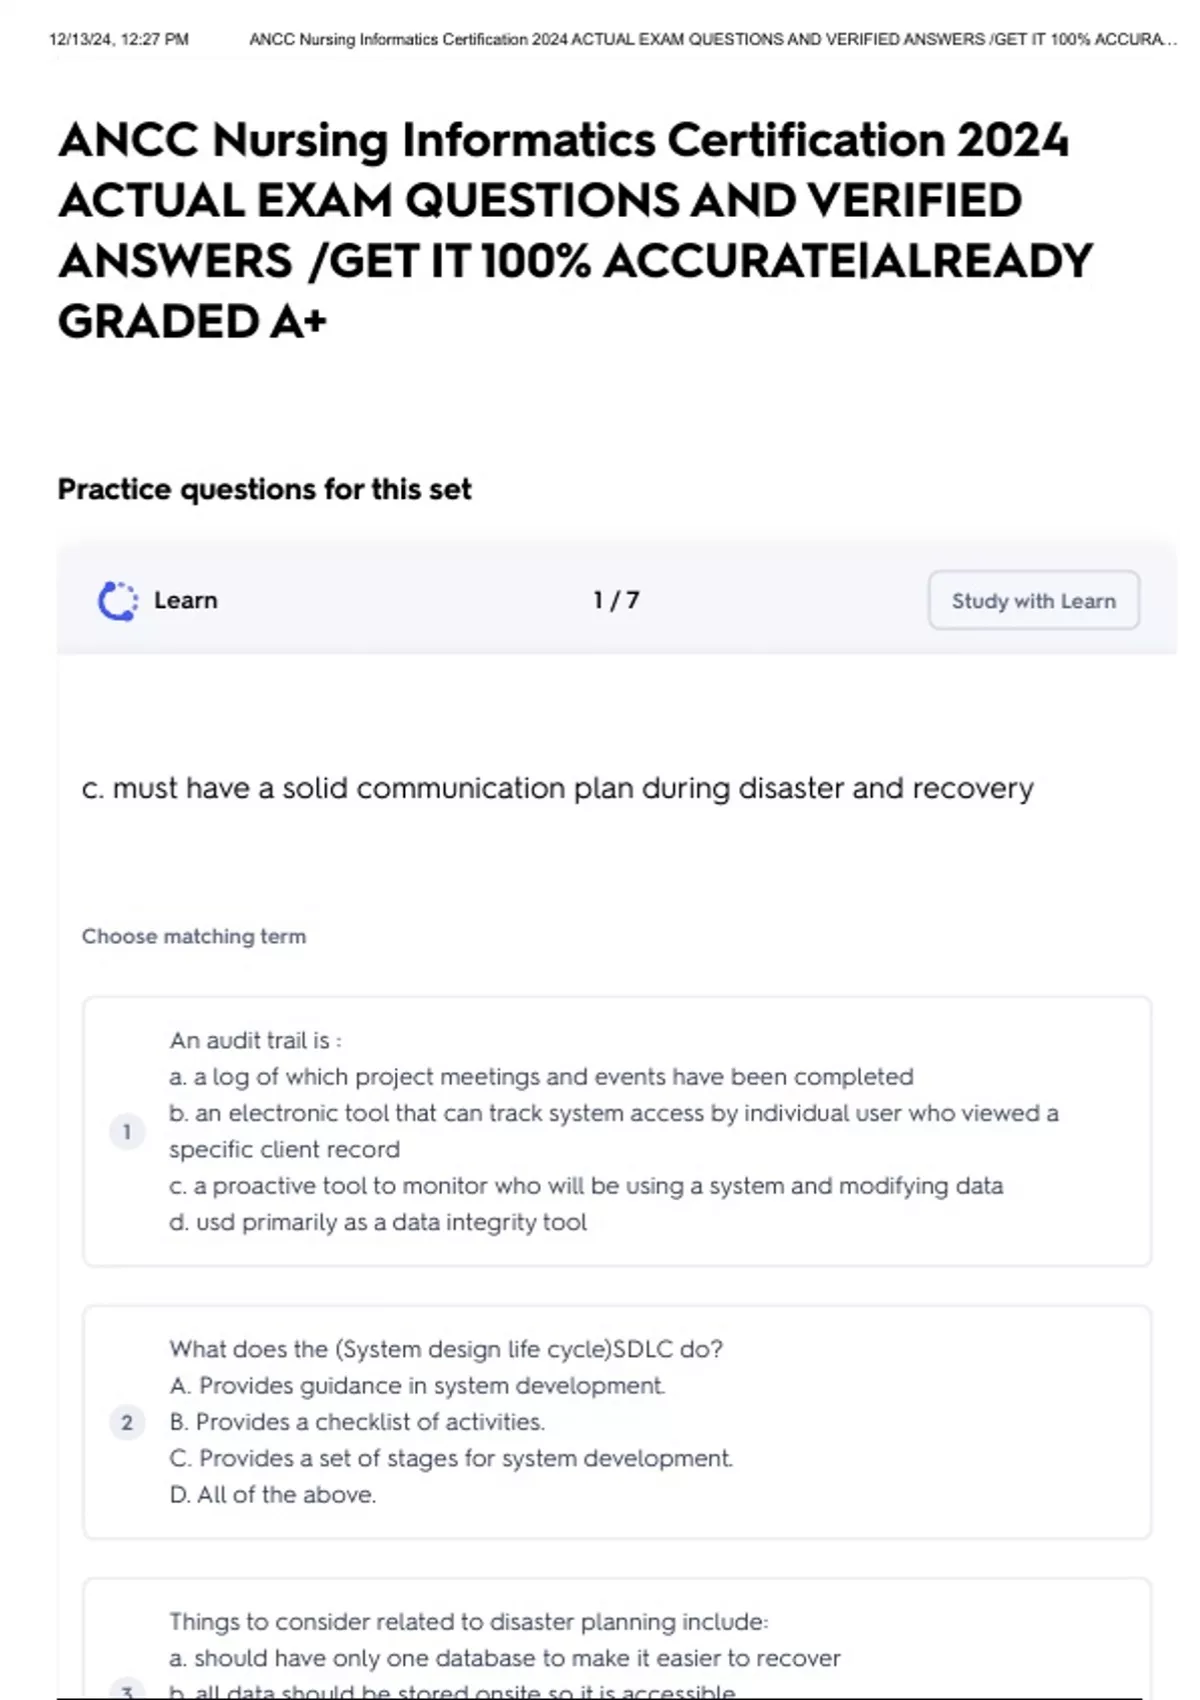
Task: Click 'a log of which project meetings' line
Action: [541, 1077]
